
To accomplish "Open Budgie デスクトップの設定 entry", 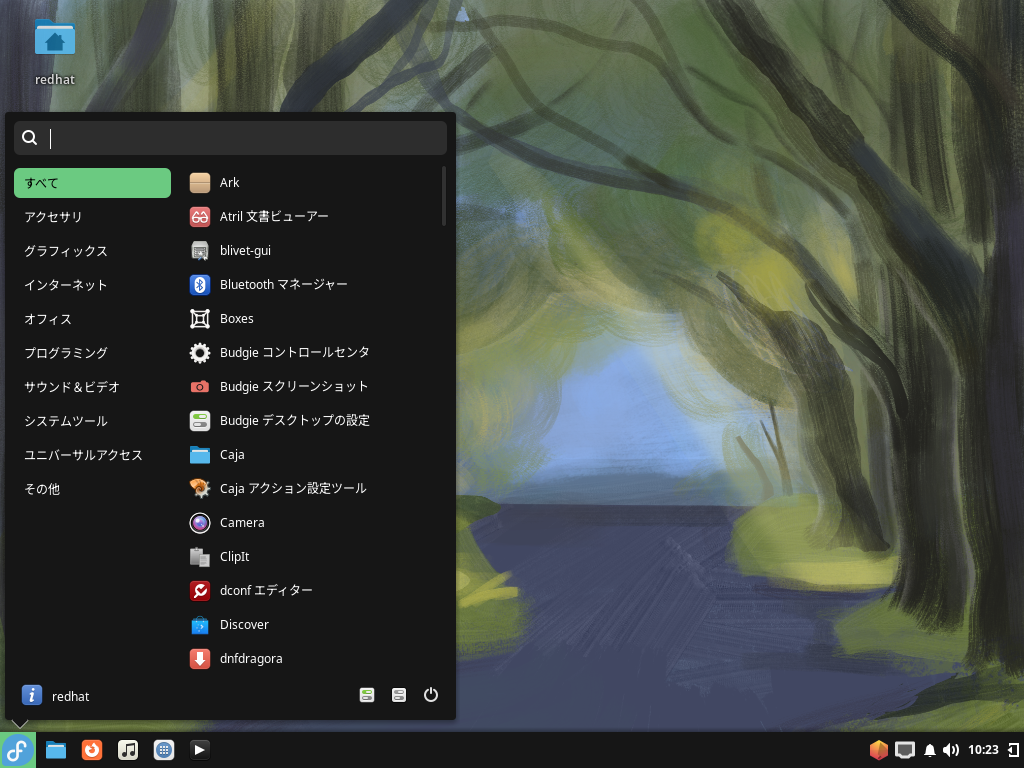I will point(312,421).
